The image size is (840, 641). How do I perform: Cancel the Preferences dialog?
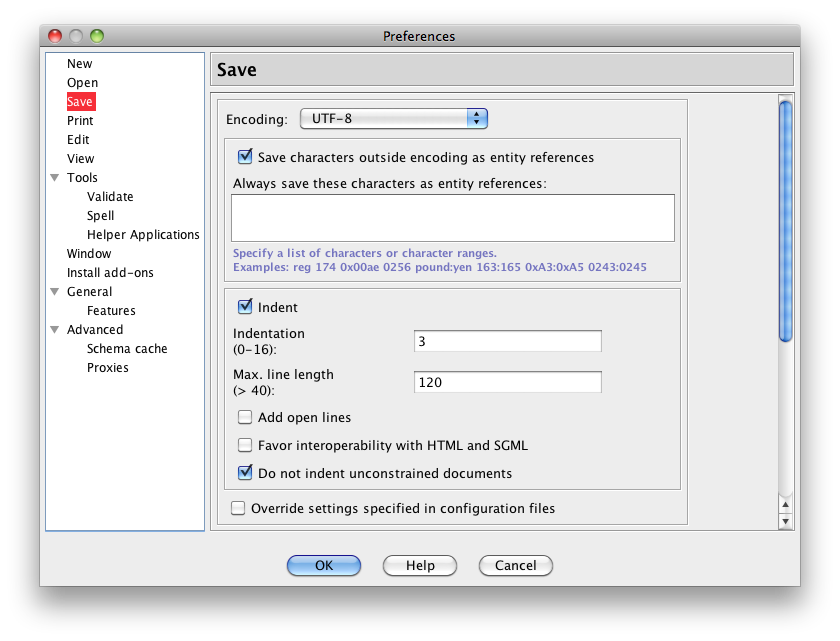(515, 565)
